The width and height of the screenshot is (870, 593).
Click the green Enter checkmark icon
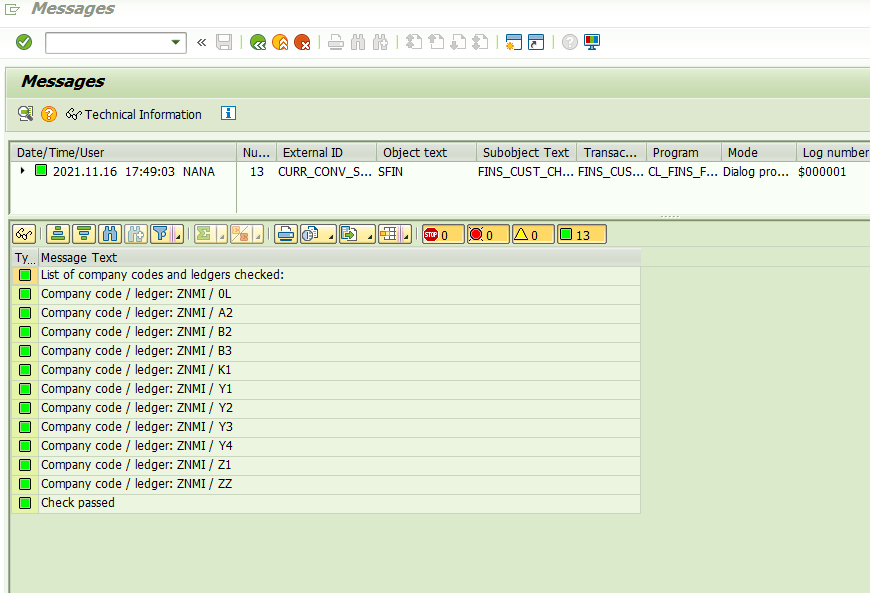pos(24,42)
